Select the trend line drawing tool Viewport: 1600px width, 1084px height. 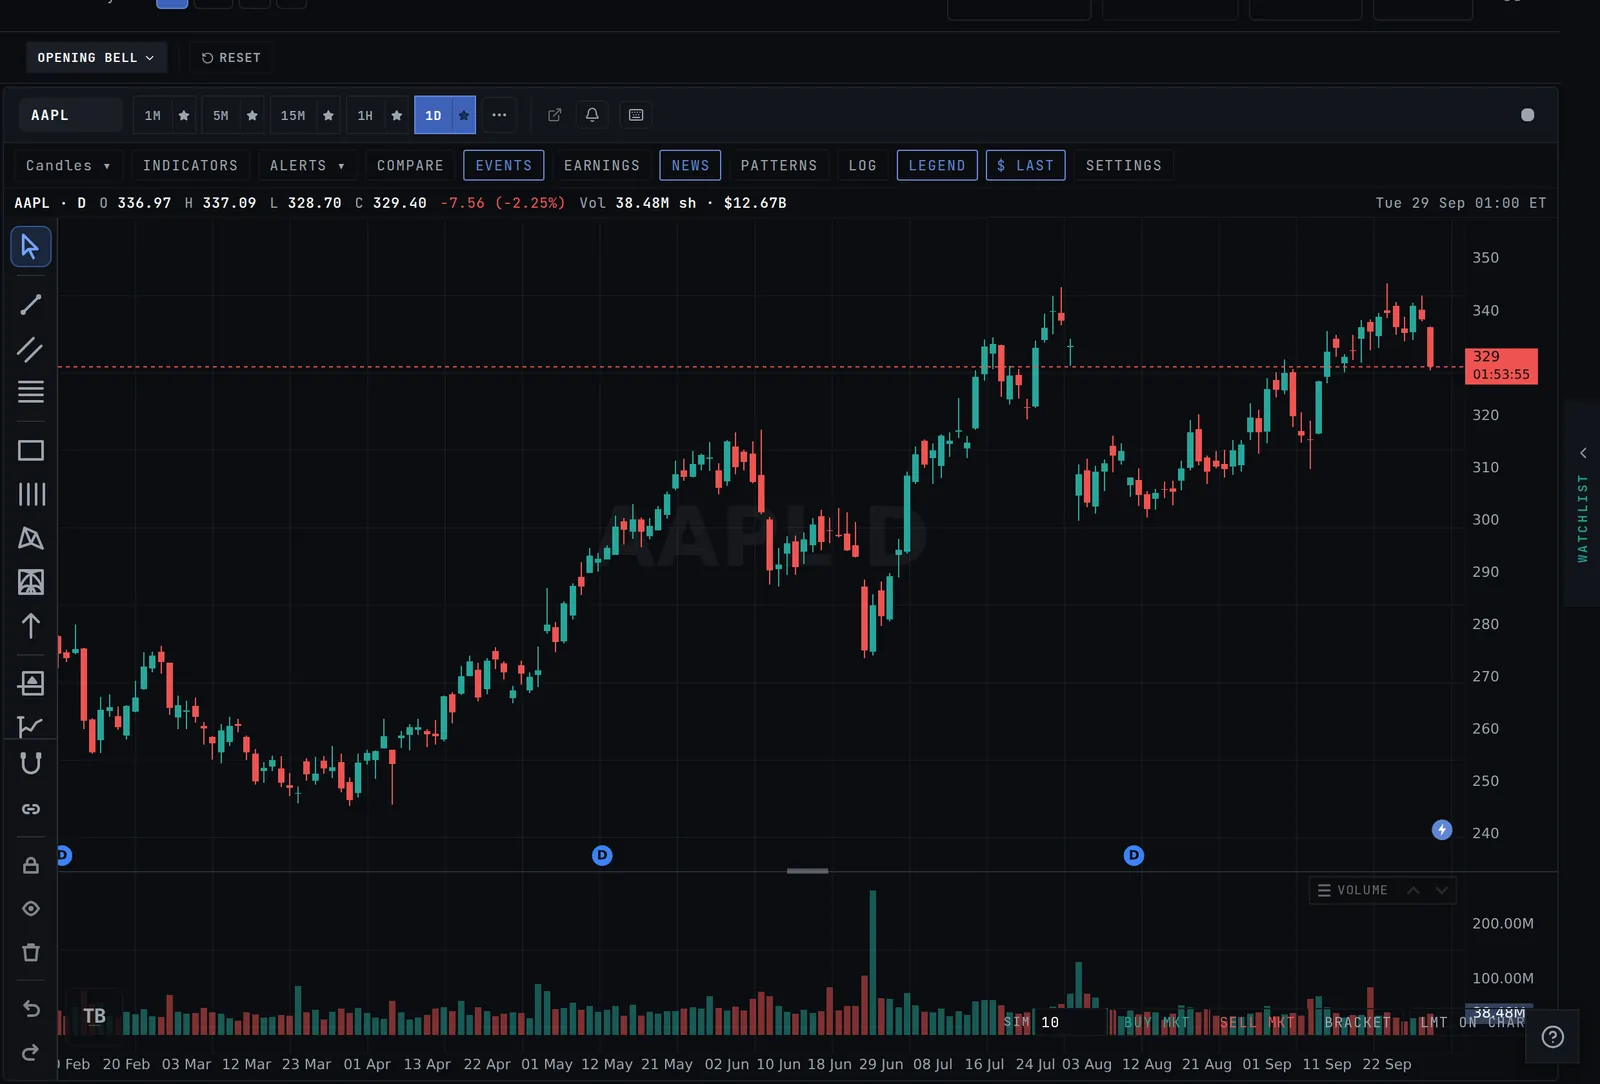coord(31,305)
